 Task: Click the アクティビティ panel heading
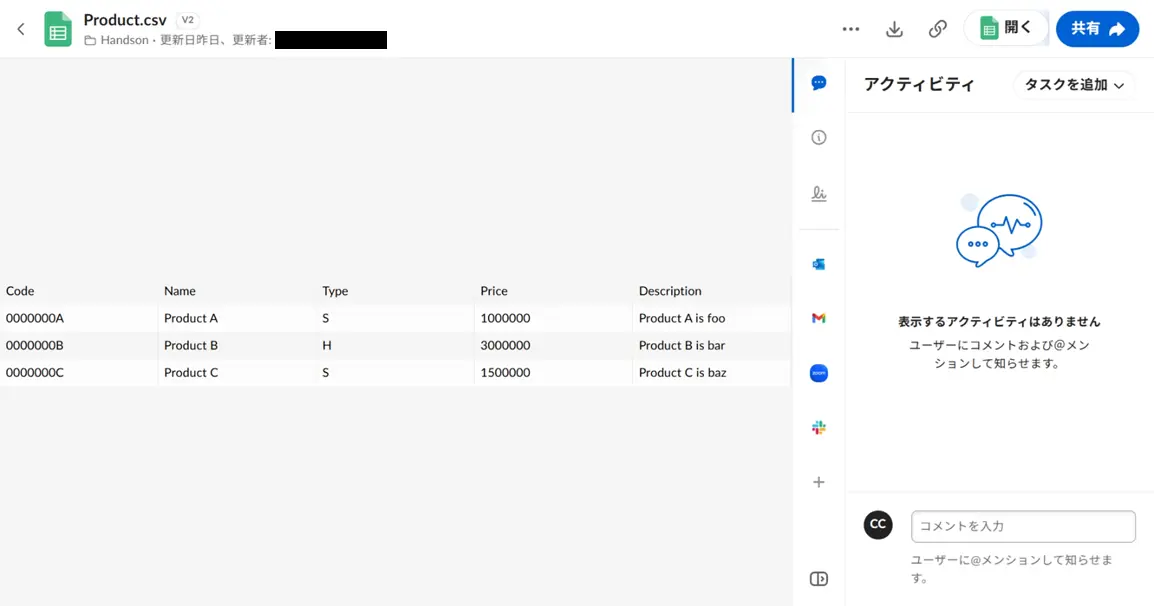tap(919, 85)
